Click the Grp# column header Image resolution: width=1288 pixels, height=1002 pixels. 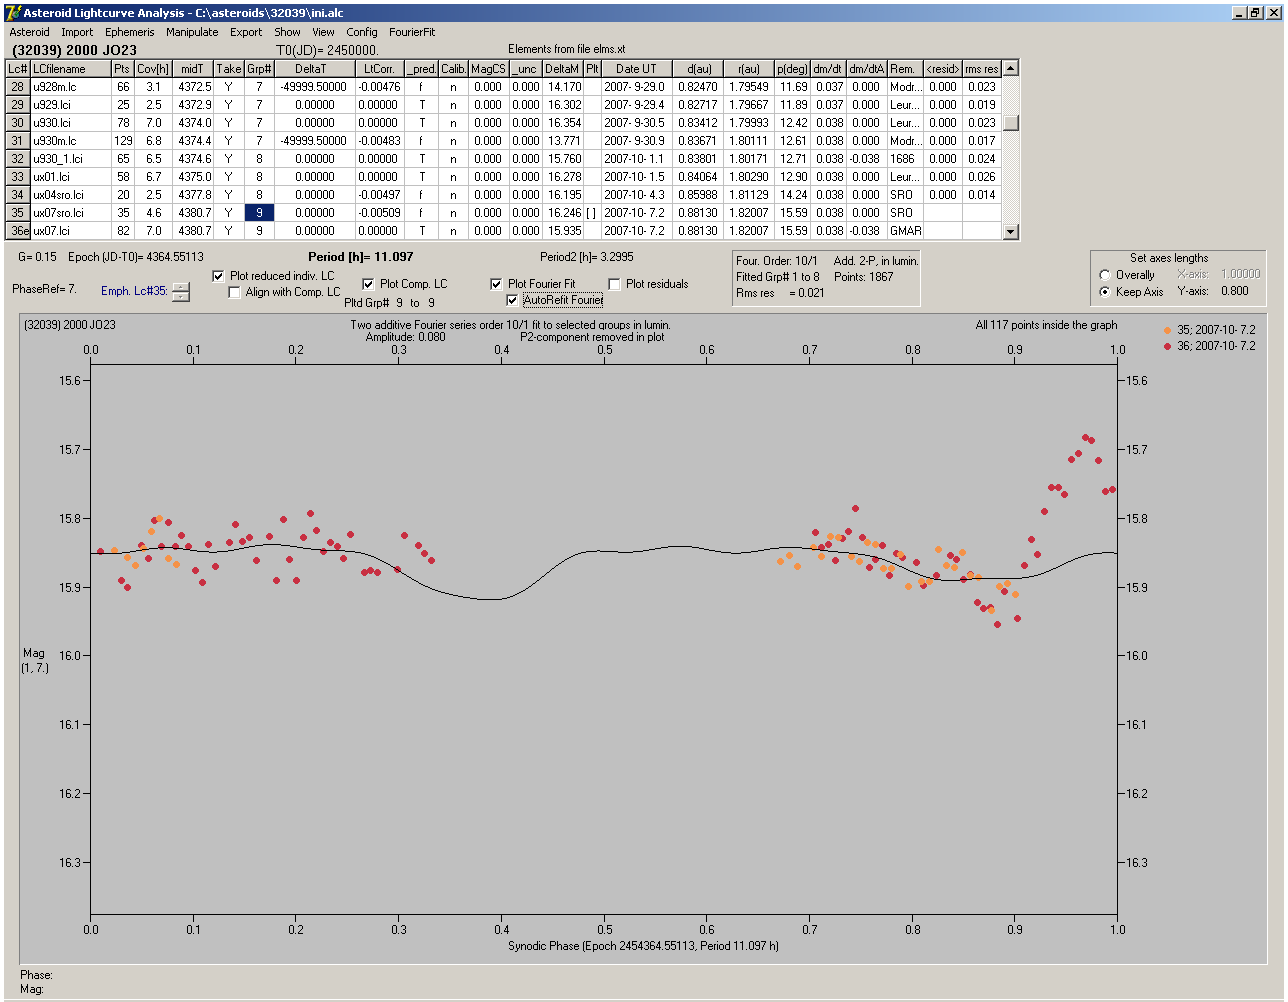pos(259,69)
